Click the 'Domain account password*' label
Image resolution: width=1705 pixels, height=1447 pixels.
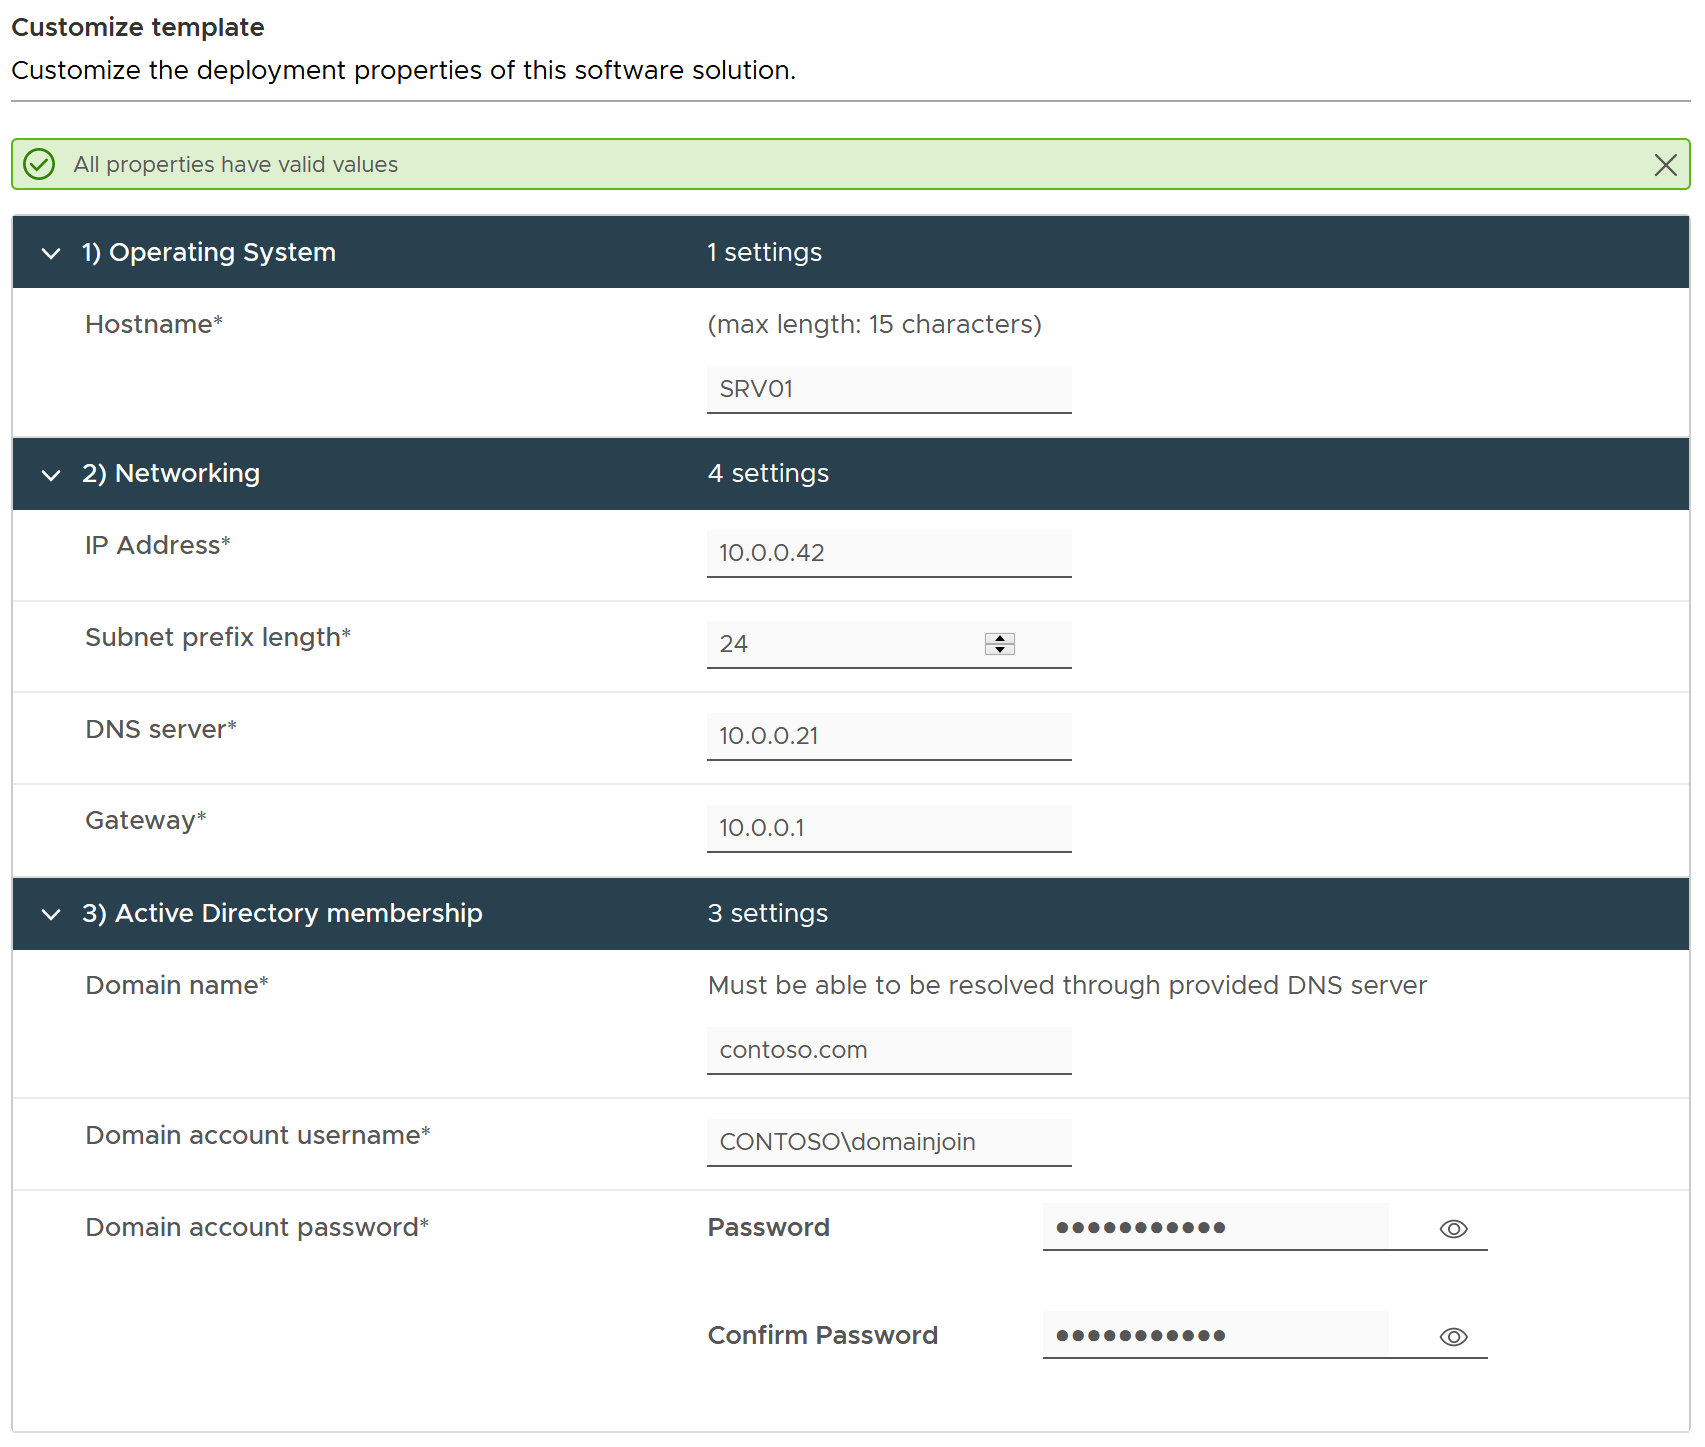click(x=257, y=1227)
